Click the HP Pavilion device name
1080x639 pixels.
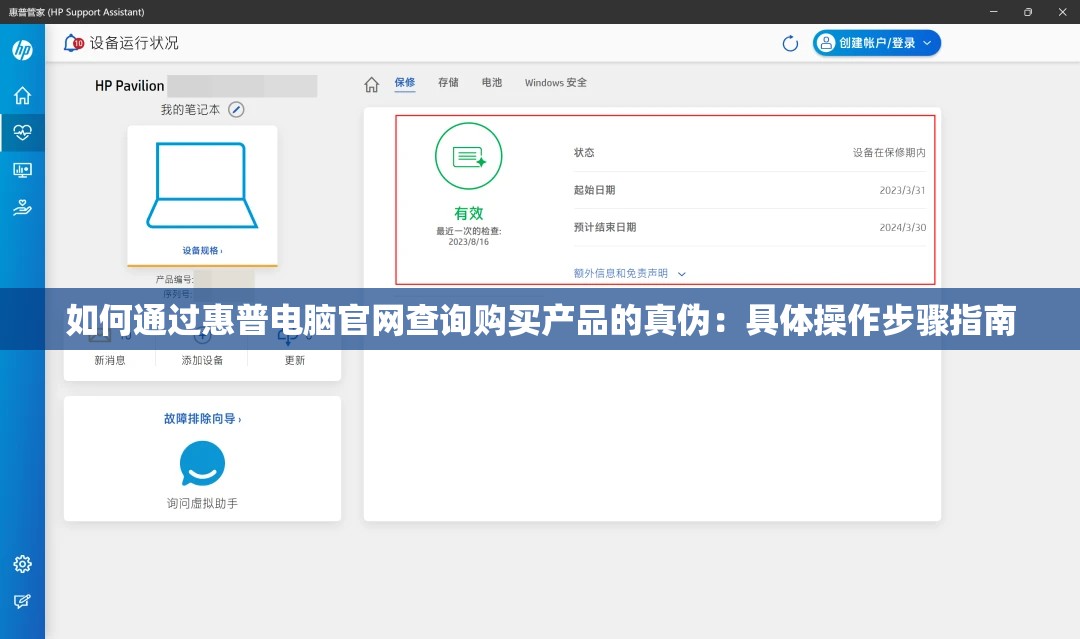(x=129, y=86)
